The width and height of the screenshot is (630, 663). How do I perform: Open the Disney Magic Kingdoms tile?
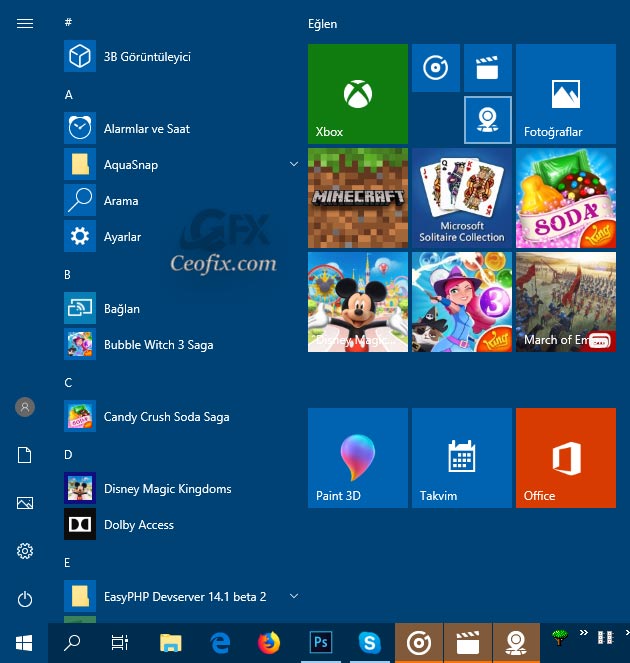358,302
